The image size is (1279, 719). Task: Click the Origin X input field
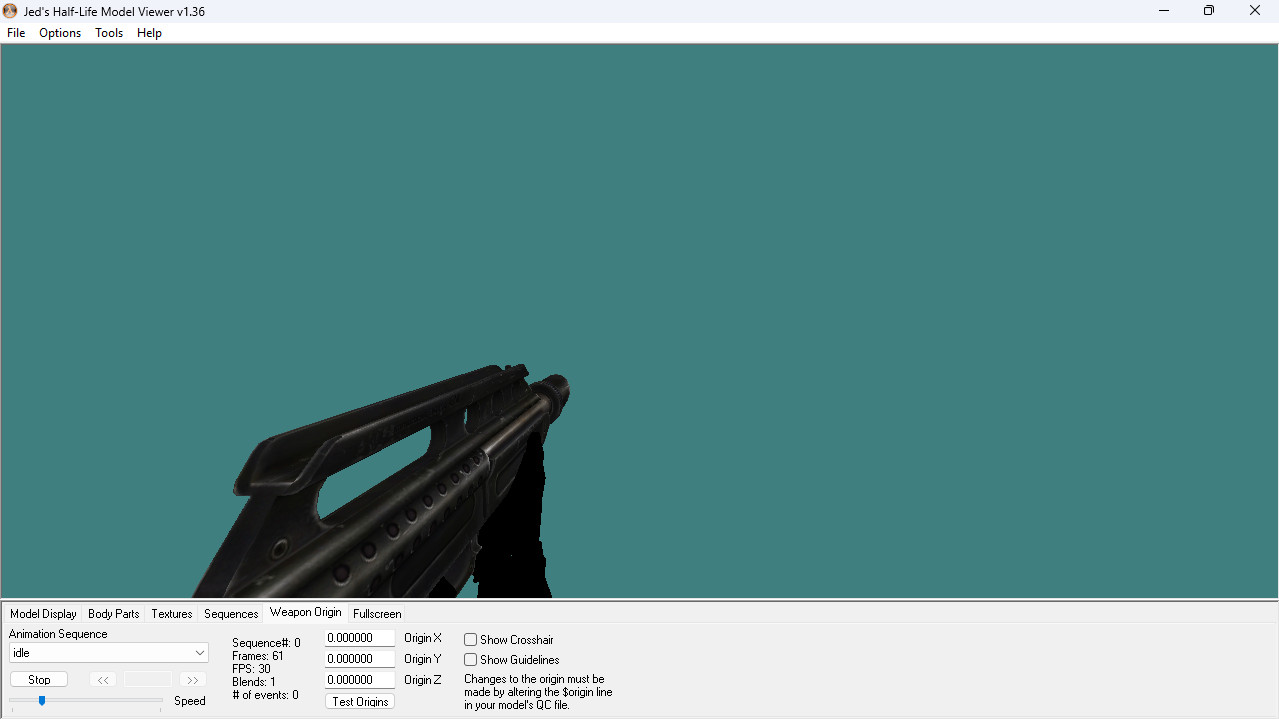click(359, 638)
